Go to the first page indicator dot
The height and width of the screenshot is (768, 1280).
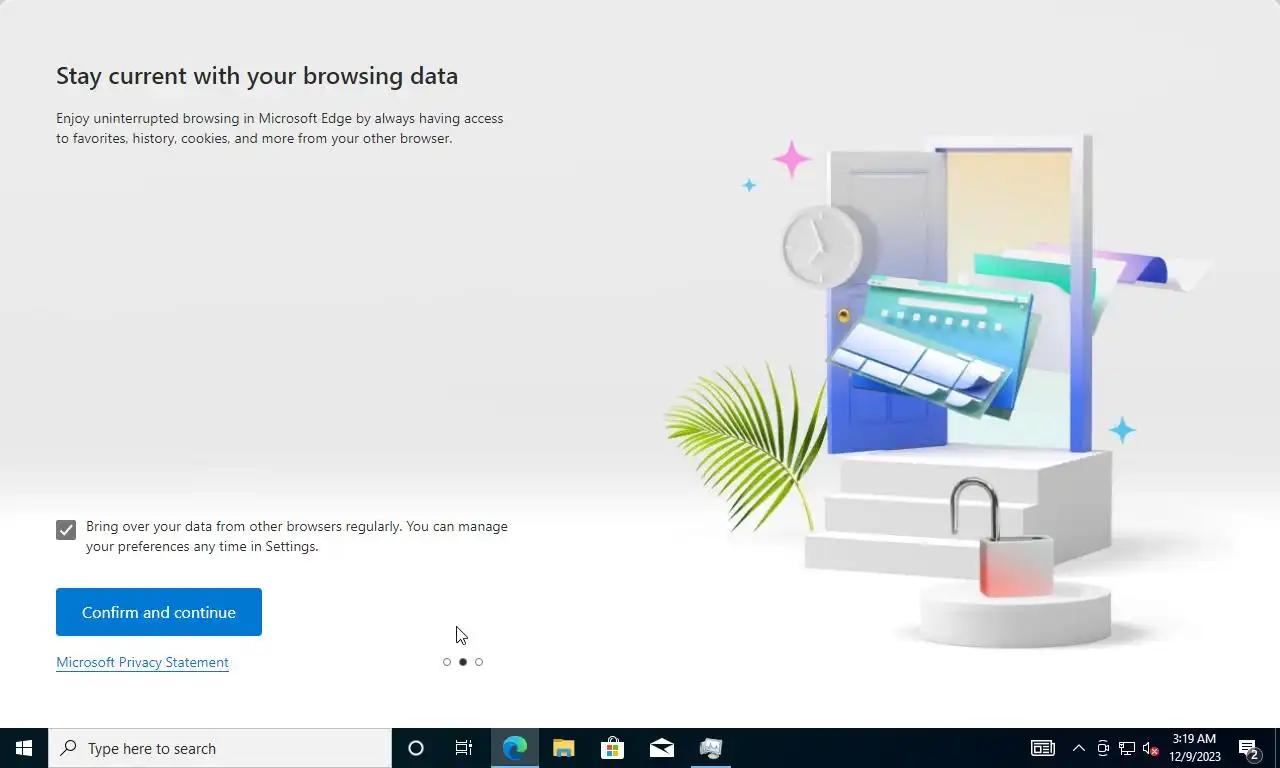447,662
